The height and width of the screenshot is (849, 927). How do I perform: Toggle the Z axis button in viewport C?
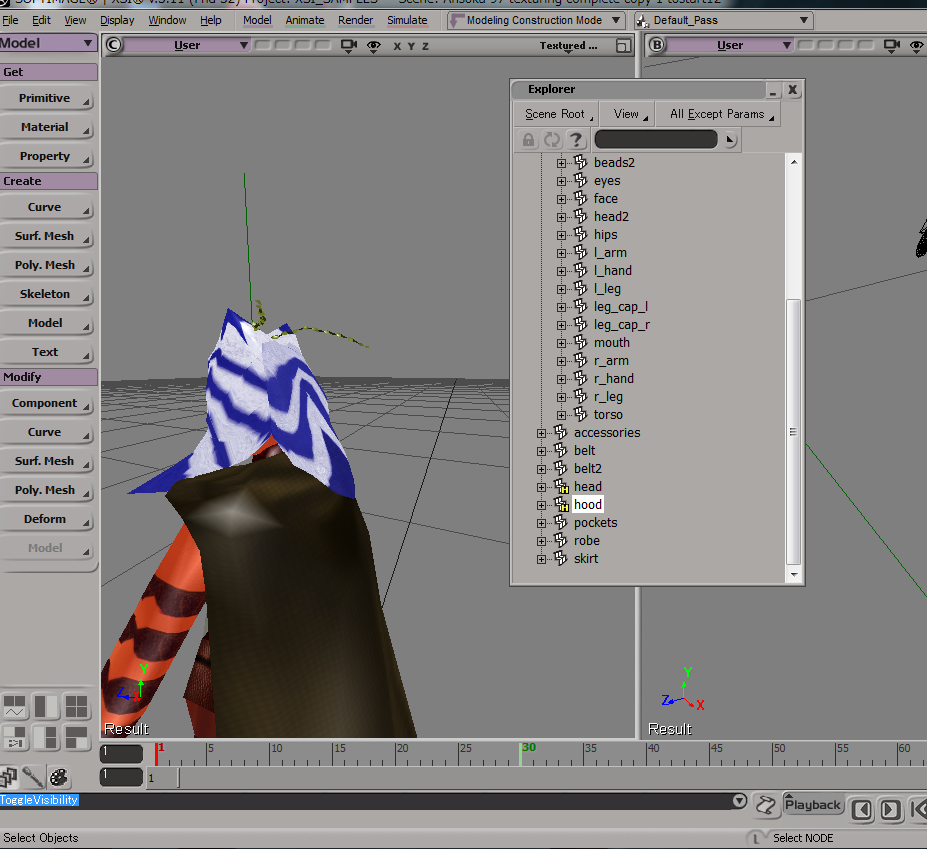425,46
